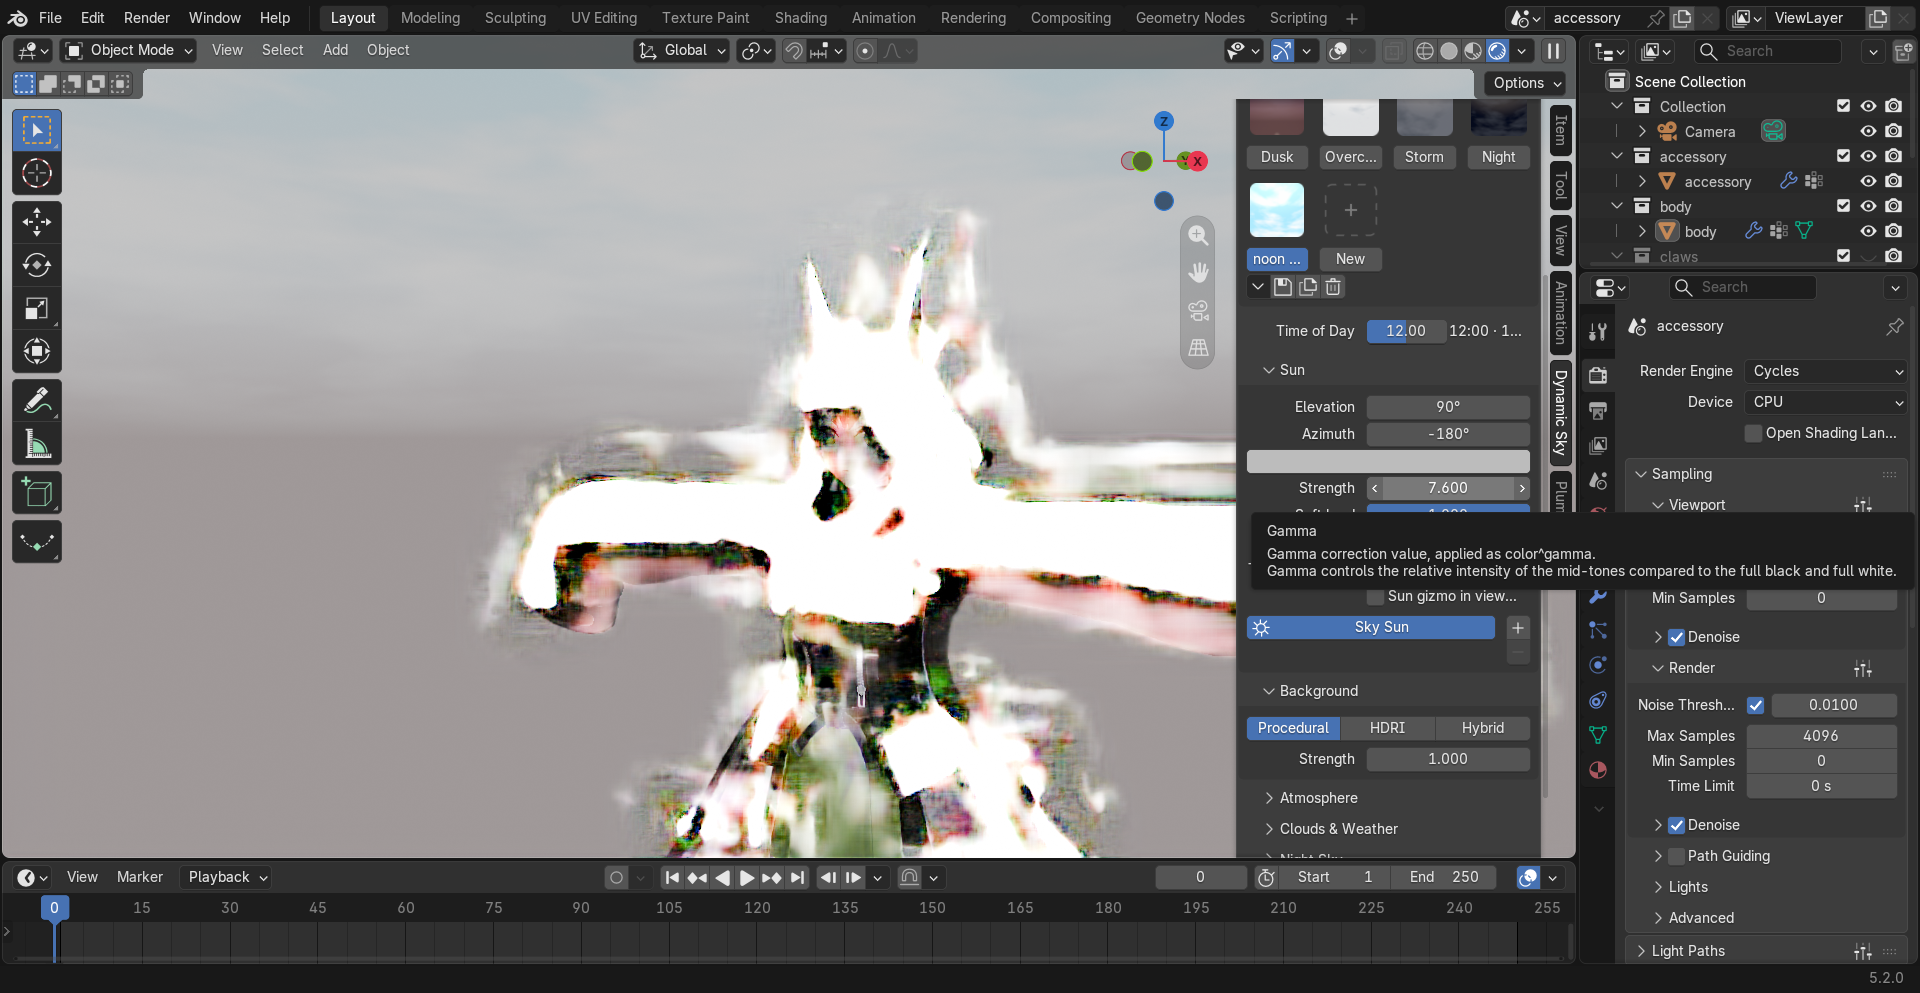Open the Render Engine Cycles dropdown

point(1826,371)
